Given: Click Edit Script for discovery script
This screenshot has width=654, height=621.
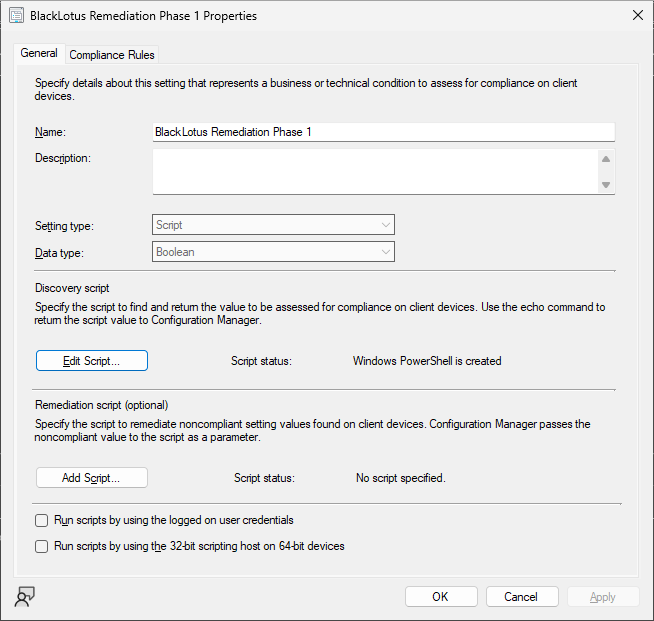Looking at the screenshot, I should pyautogui.click(x=92, y=361).
